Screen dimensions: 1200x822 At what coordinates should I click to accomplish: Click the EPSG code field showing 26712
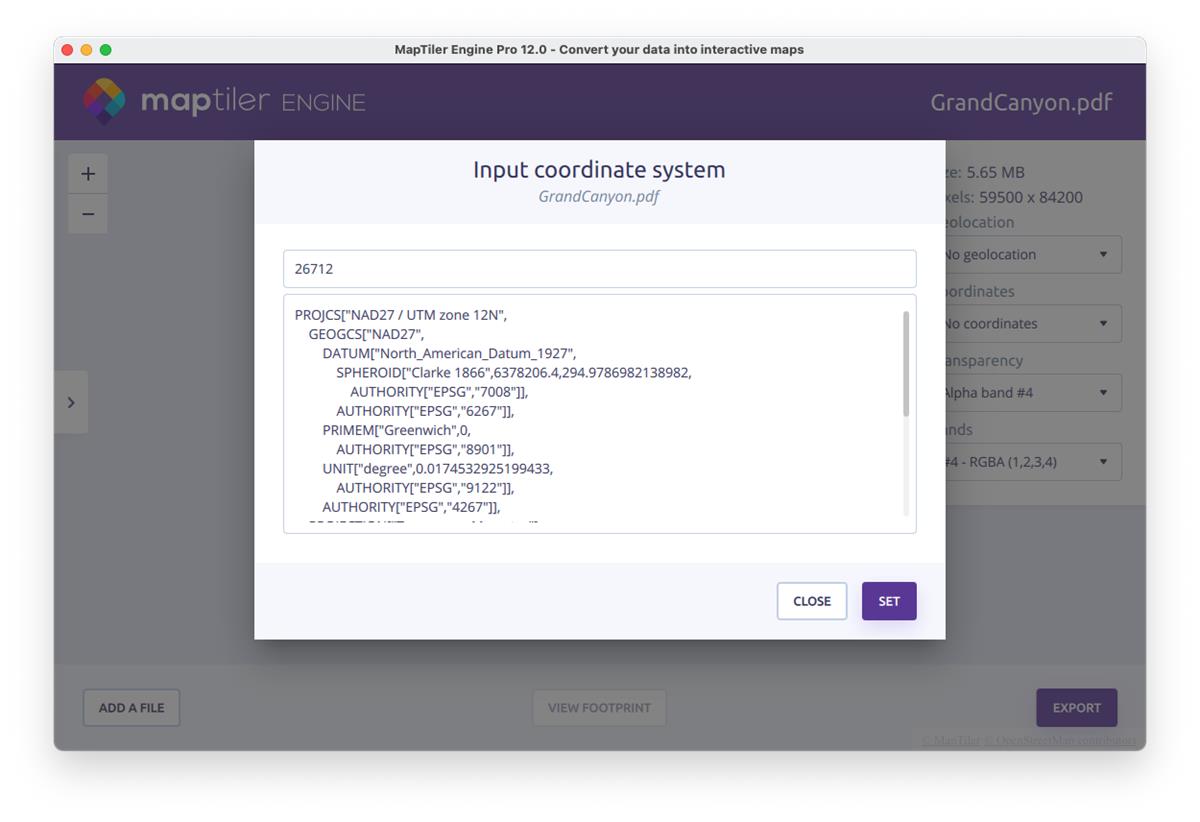pyautogui.click(x=599, y=269)
